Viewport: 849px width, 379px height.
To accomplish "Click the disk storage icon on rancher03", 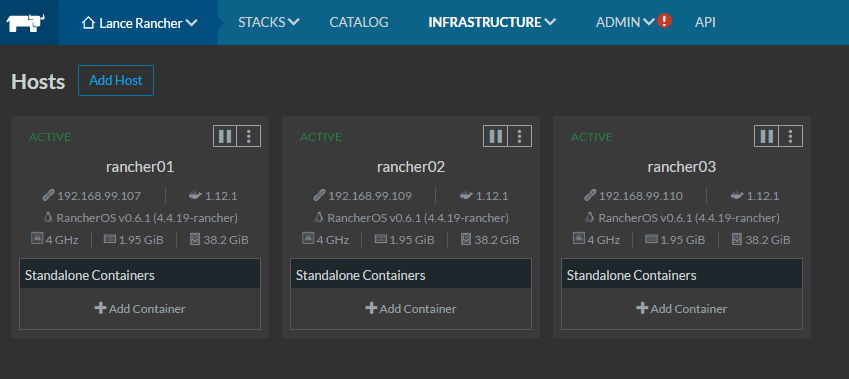I will pos(737,239).
